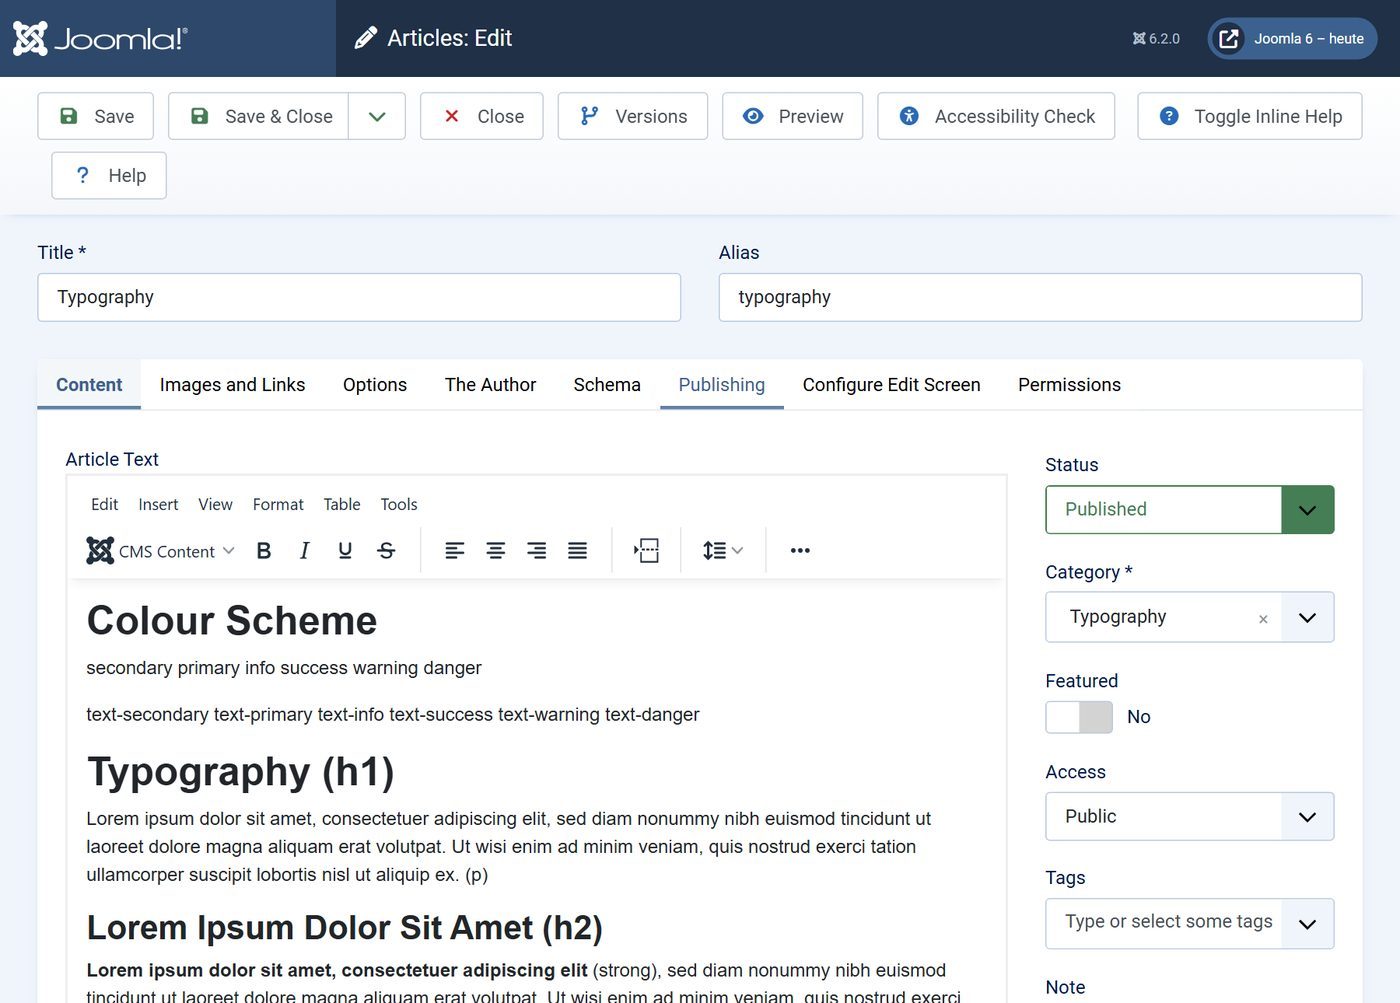Expand the Save & Close dropdown arrow
The image size is (1400, 1003).
(377, 116)
